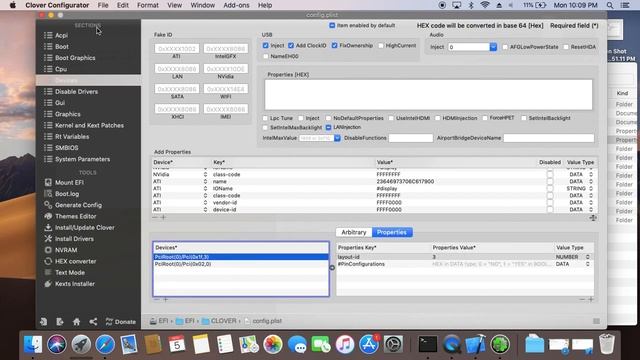Open the SMBIOS section
Image resolution: width=640 pixels, height=360 pixels.
[x=66, y=148]
